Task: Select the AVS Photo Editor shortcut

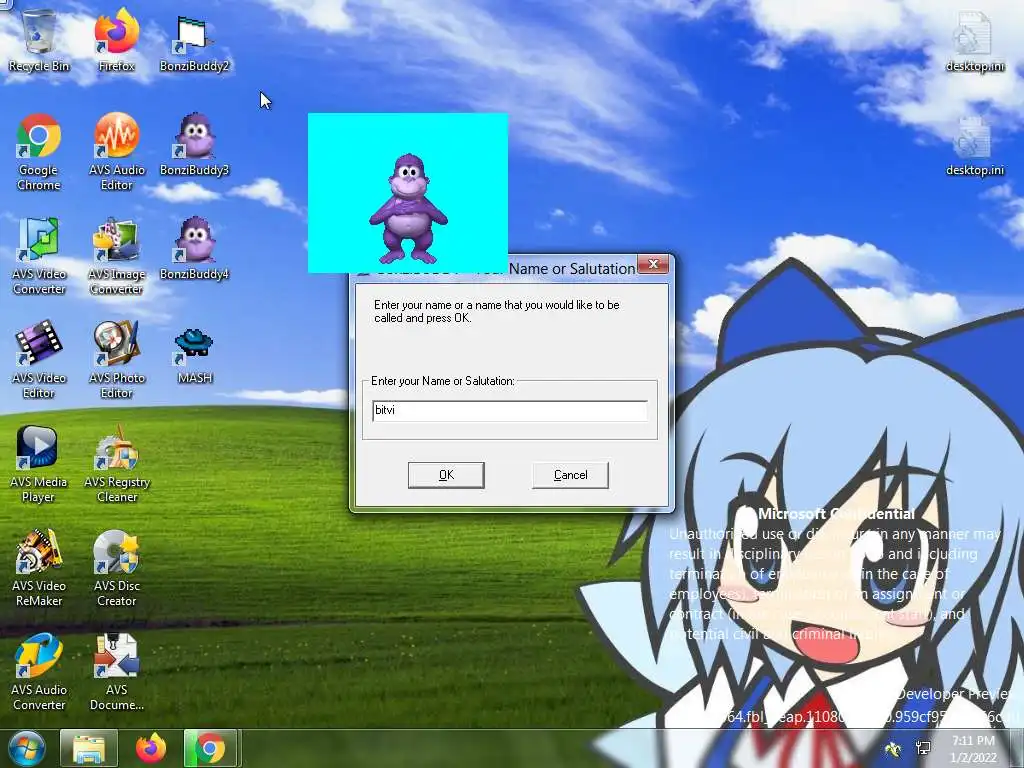Action: tap(116, 360)
